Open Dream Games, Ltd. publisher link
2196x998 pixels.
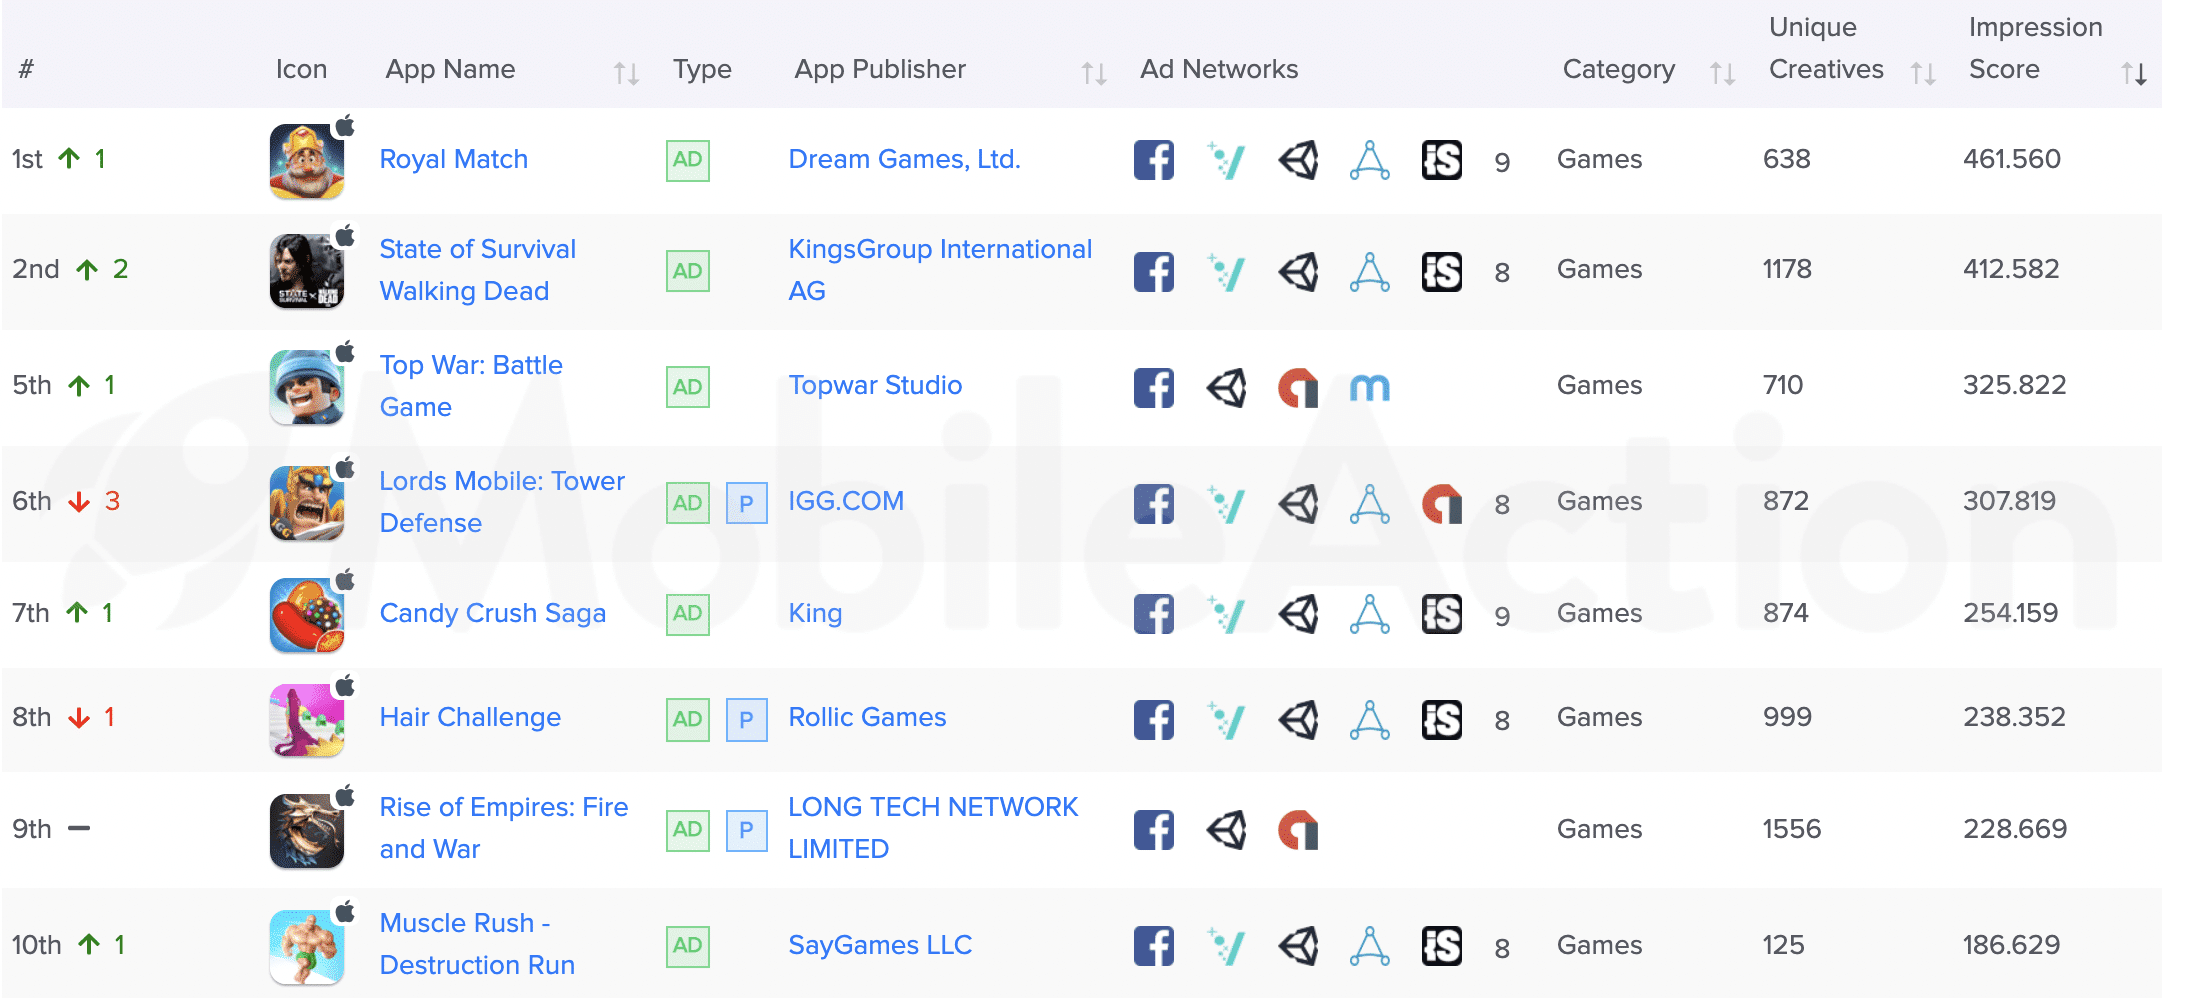click(905, 159)
